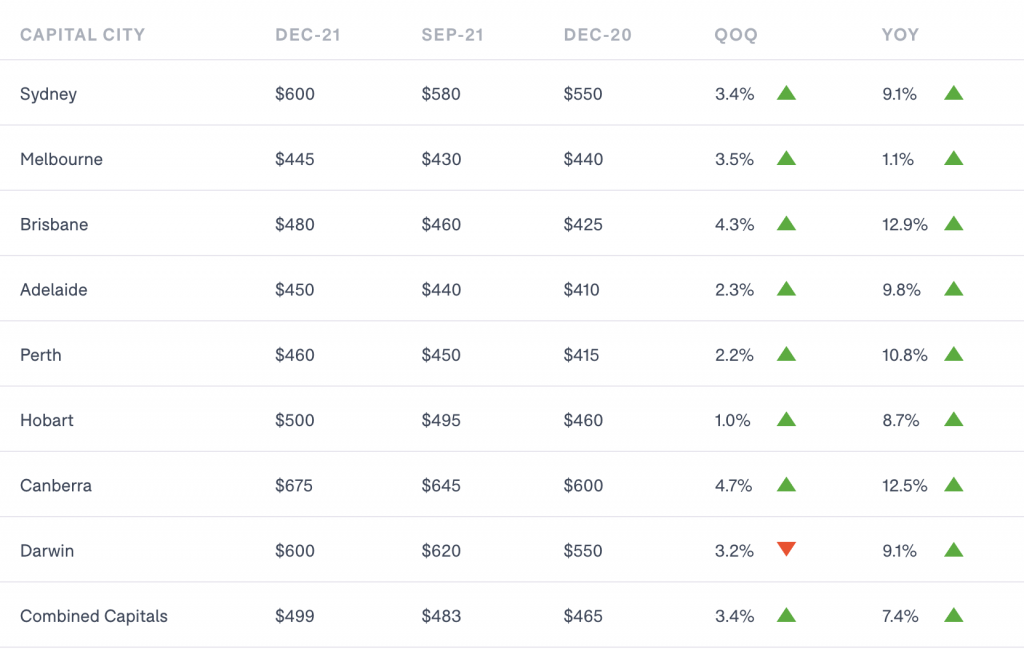
Task: Select the Combined Capitals row label
Action: [x=93, y=616]
